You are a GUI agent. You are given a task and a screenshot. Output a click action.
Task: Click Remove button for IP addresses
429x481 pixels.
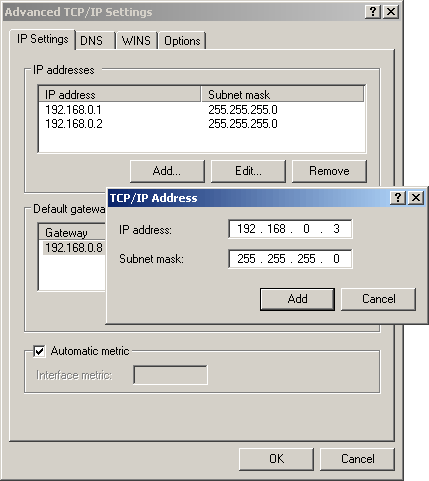coord(329,171)
